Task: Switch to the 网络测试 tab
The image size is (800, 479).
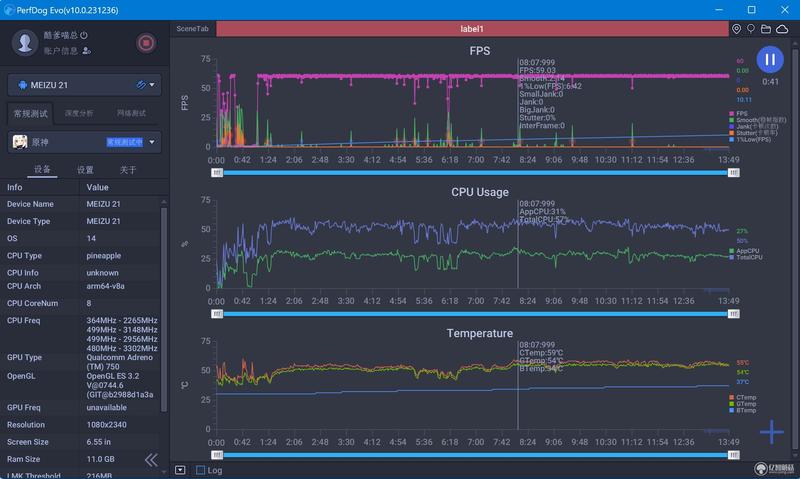Action: 131,113
